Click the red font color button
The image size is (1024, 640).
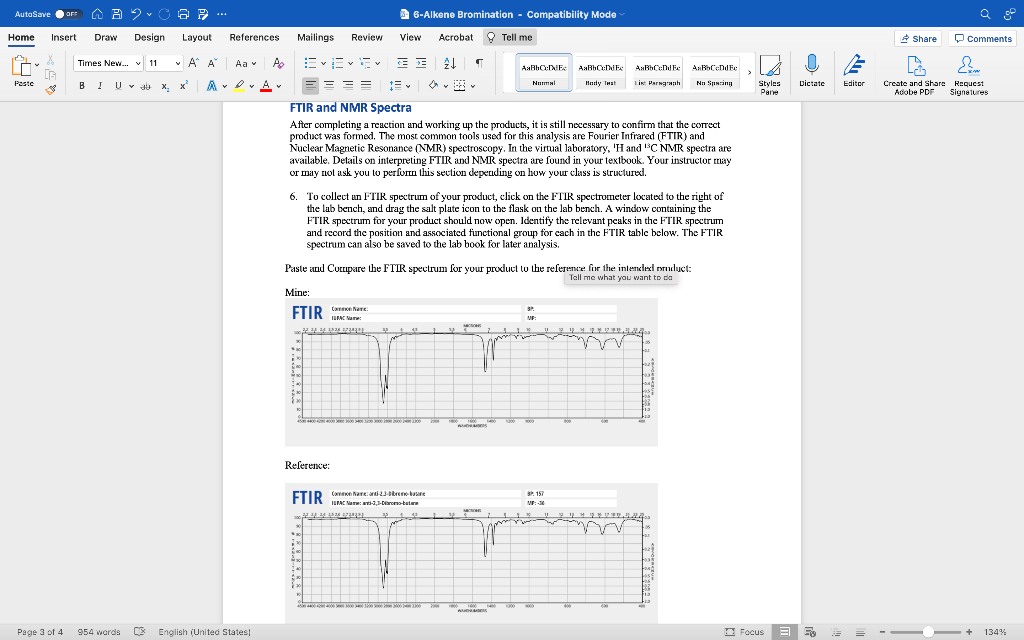266,86
